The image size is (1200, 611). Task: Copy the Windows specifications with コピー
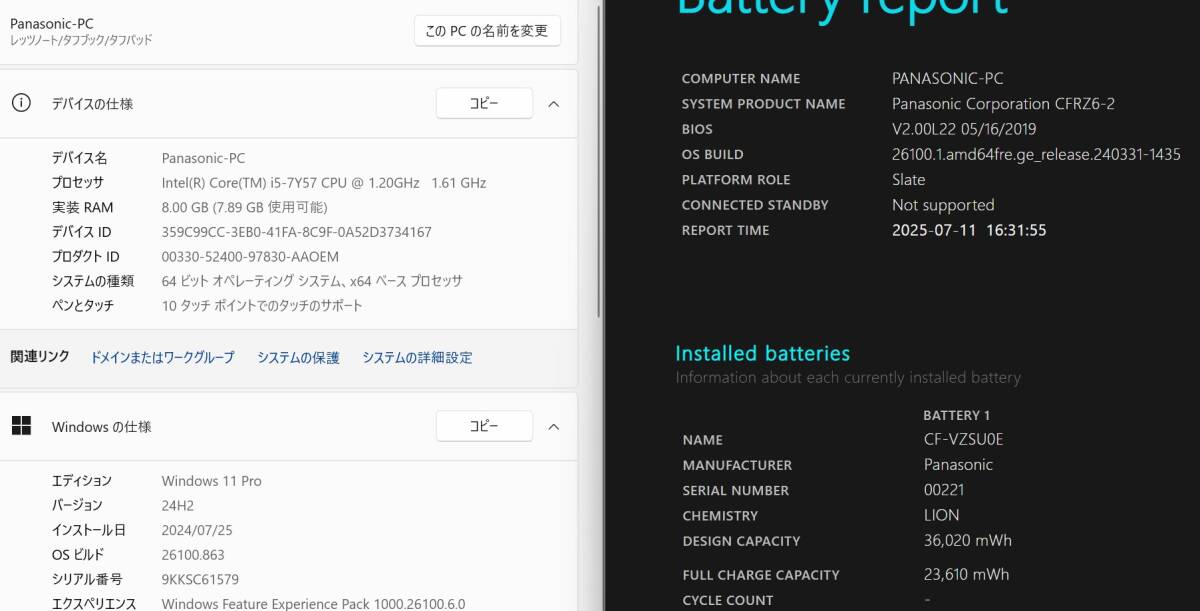(484, 426)
